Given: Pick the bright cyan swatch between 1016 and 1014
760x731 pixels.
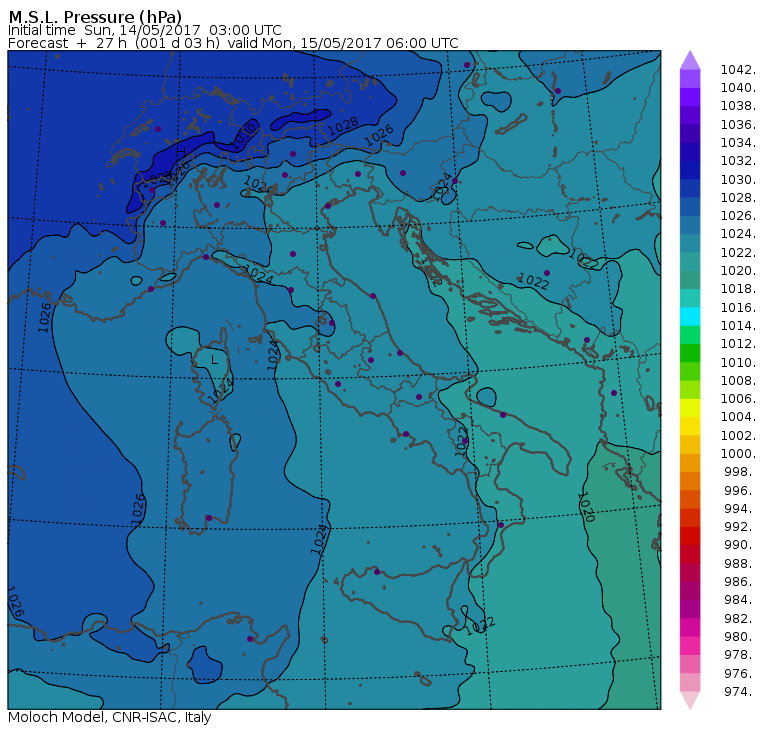Looking at the screenshot, I should click(690, 317).
